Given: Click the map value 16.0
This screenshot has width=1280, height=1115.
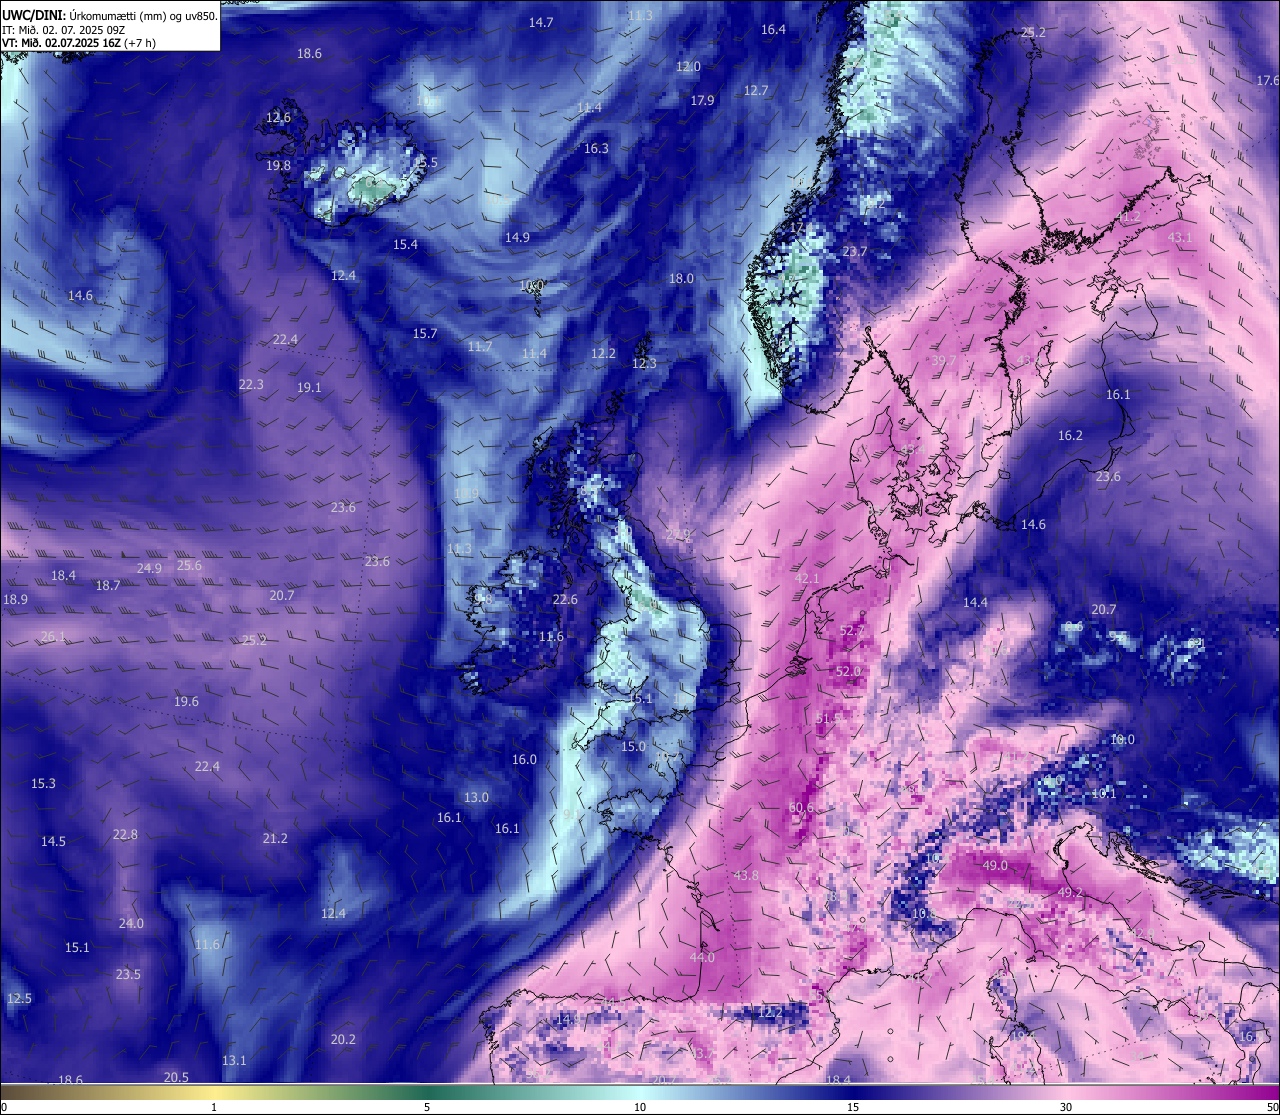Looking at the screenshot, I should pos(524,760).
